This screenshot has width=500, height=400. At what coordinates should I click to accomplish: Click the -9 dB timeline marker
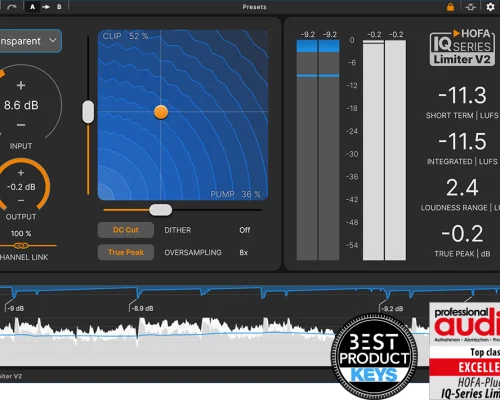15,308
